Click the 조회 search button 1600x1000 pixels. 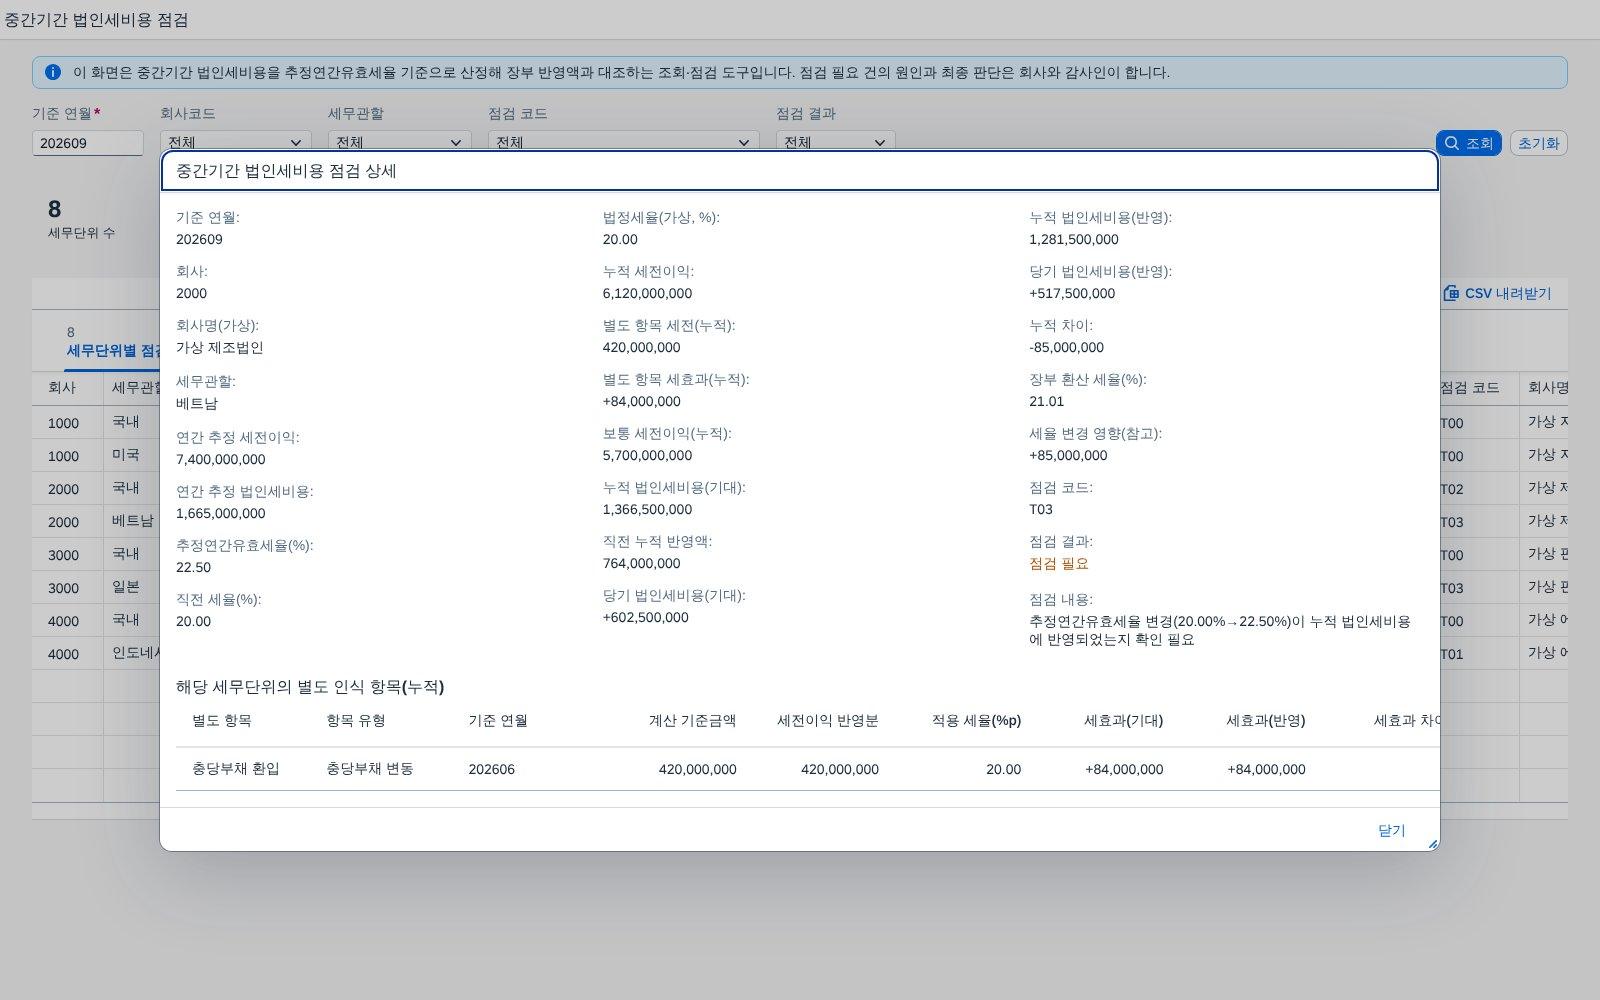click(1468, 143)
